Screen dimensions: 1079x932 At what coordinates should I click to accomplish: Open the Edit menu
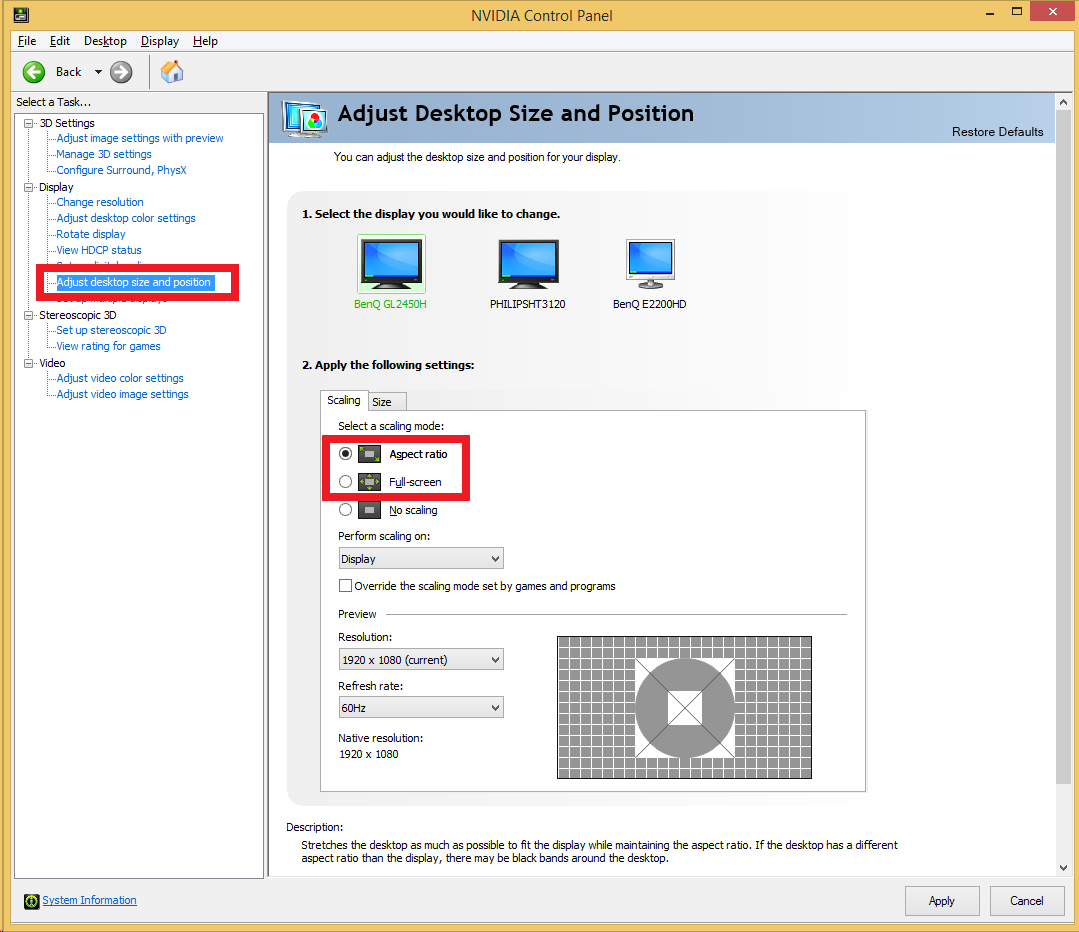(x=60, y=41)
